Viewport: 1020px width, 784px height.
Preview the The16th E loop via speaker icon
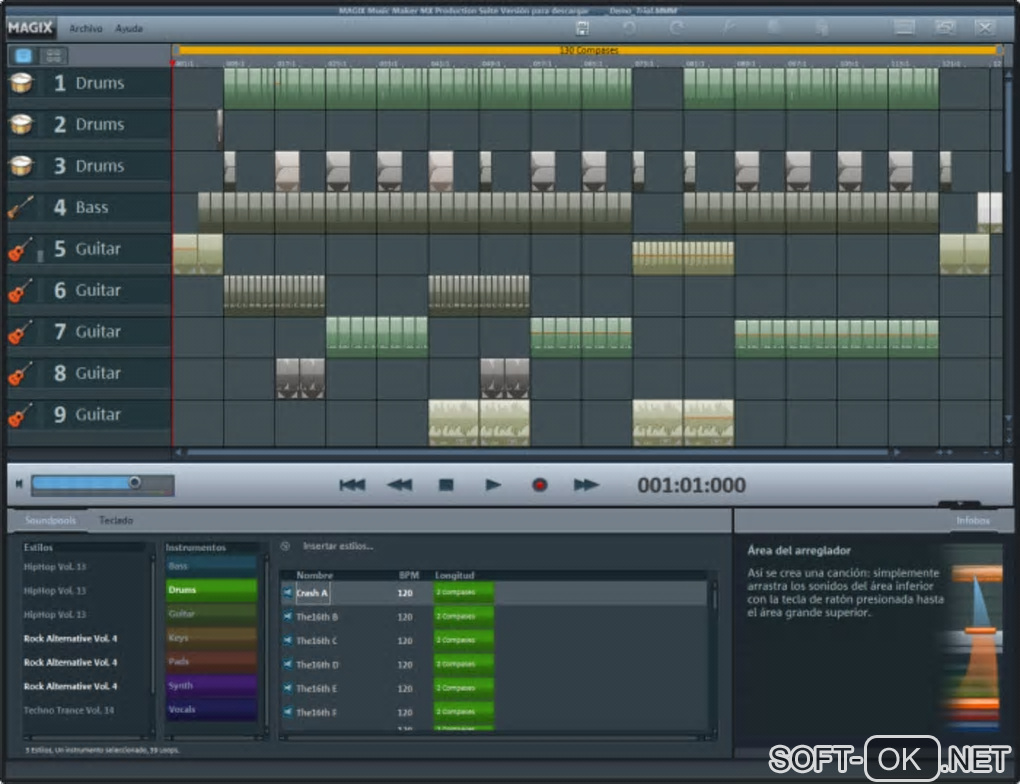[x=288, y=688]
